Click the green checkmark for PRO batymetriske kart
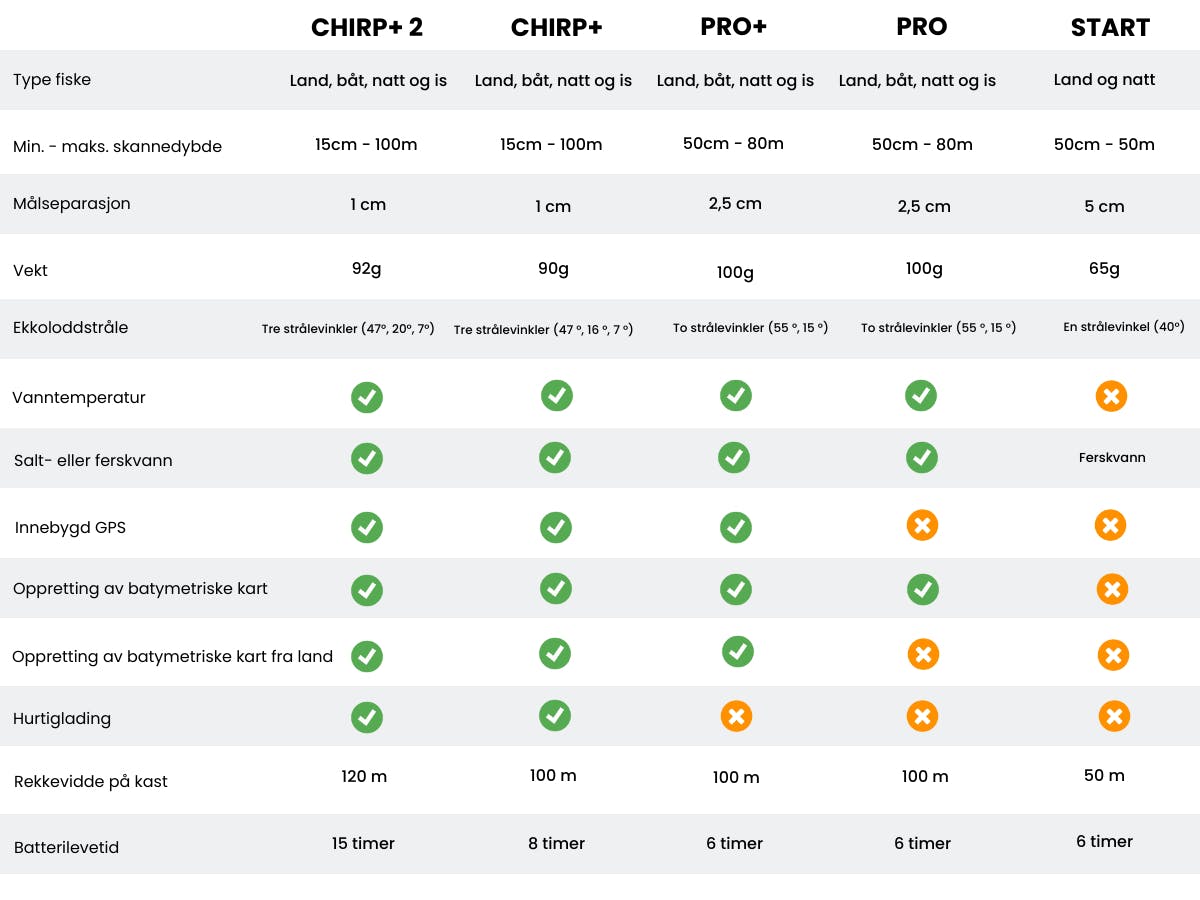The image size is (1200, 900). (923, 589)
